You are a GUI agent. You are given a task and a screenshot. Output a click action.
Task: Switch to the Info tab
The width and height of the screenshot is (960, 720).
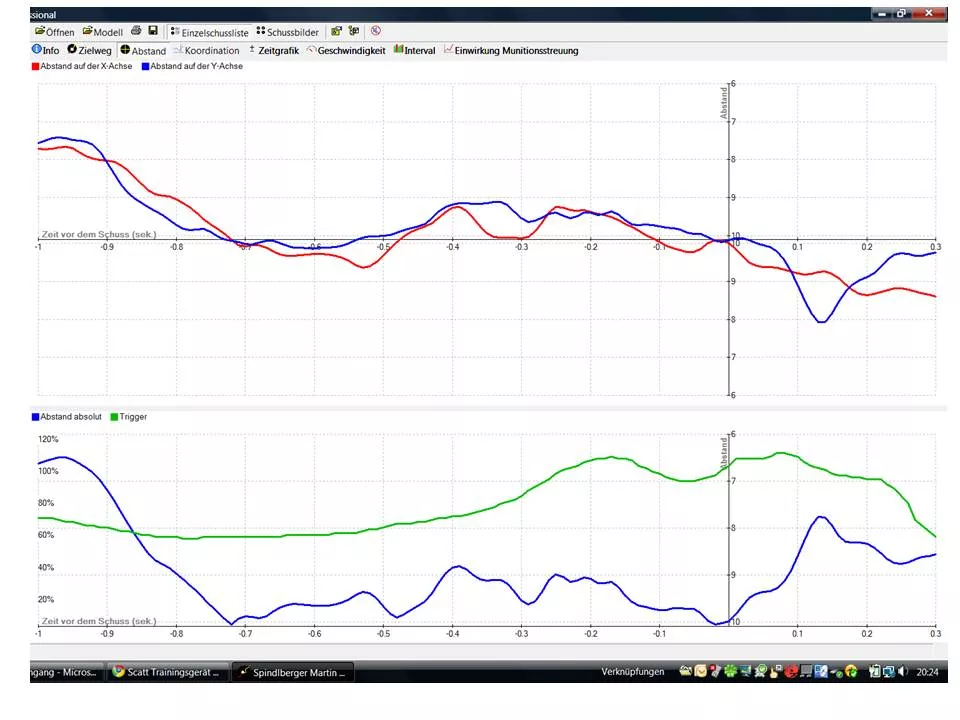pyautogui.click(x=46, y=50)
